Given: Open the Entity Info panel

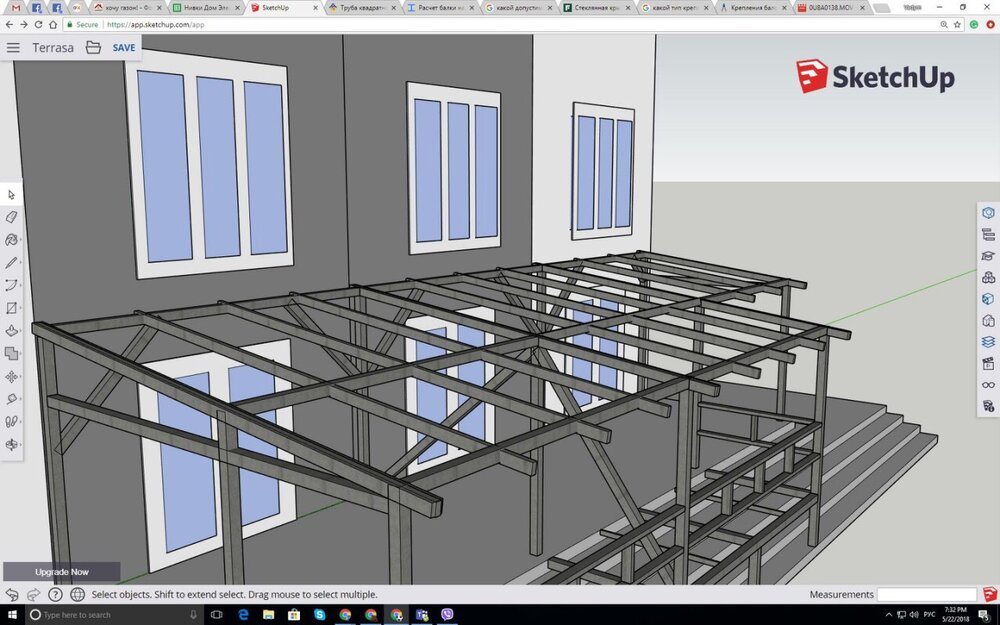Looking at the screenshot, I should click(988, 213).
